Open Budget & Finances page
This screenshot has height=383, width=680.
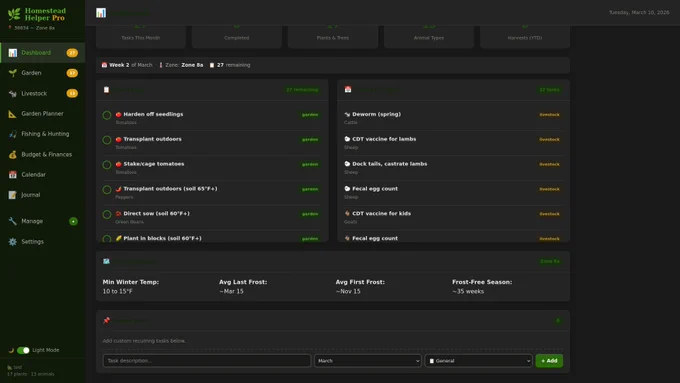[42, 154]
